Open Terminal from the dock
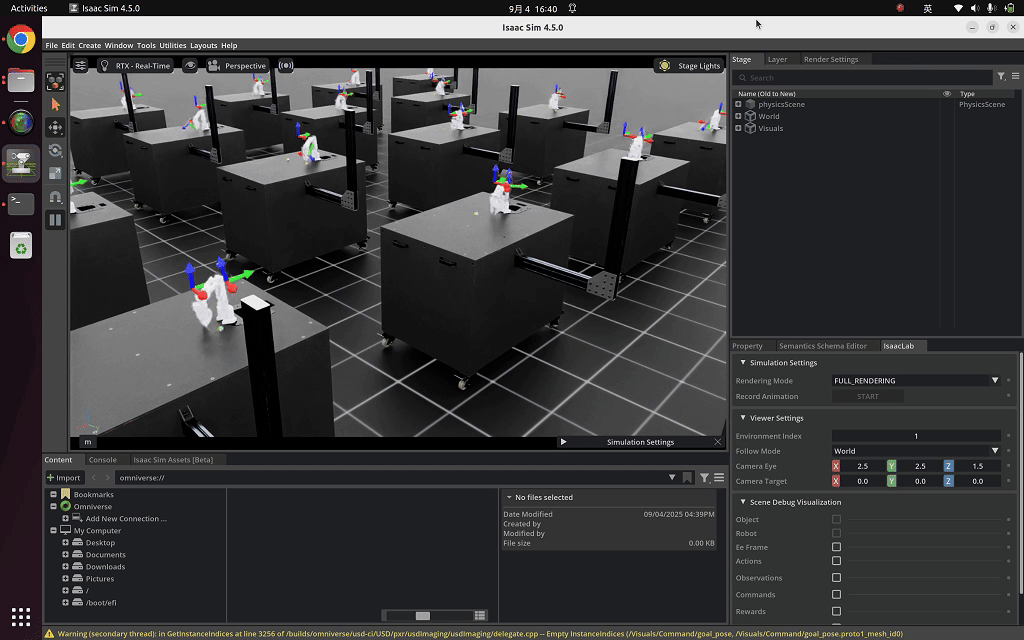Viewport: 1024px width, 640px height. [x=21, y=204]
